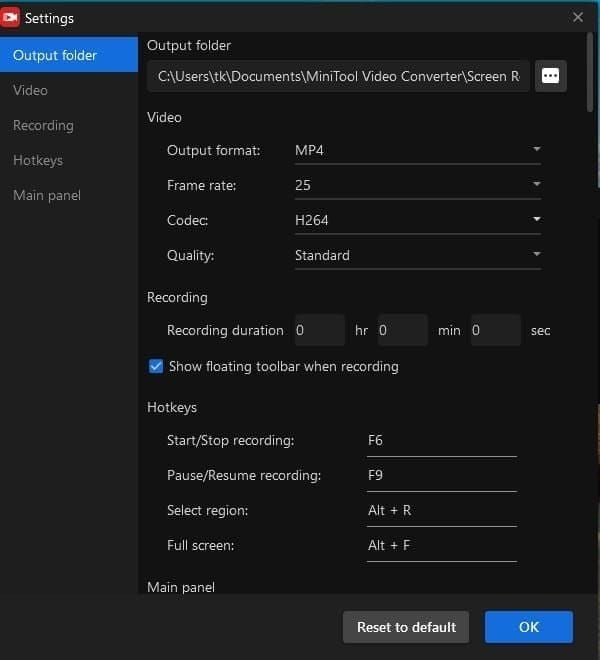
Task: Click the output folder path field
Action: pos(338,76)
